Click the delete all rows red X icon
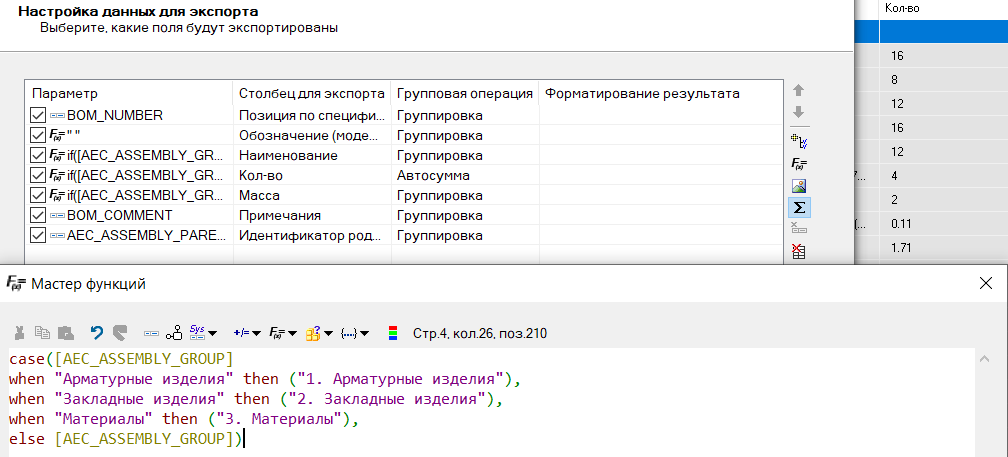The image size is (1008, 457). 798,251
